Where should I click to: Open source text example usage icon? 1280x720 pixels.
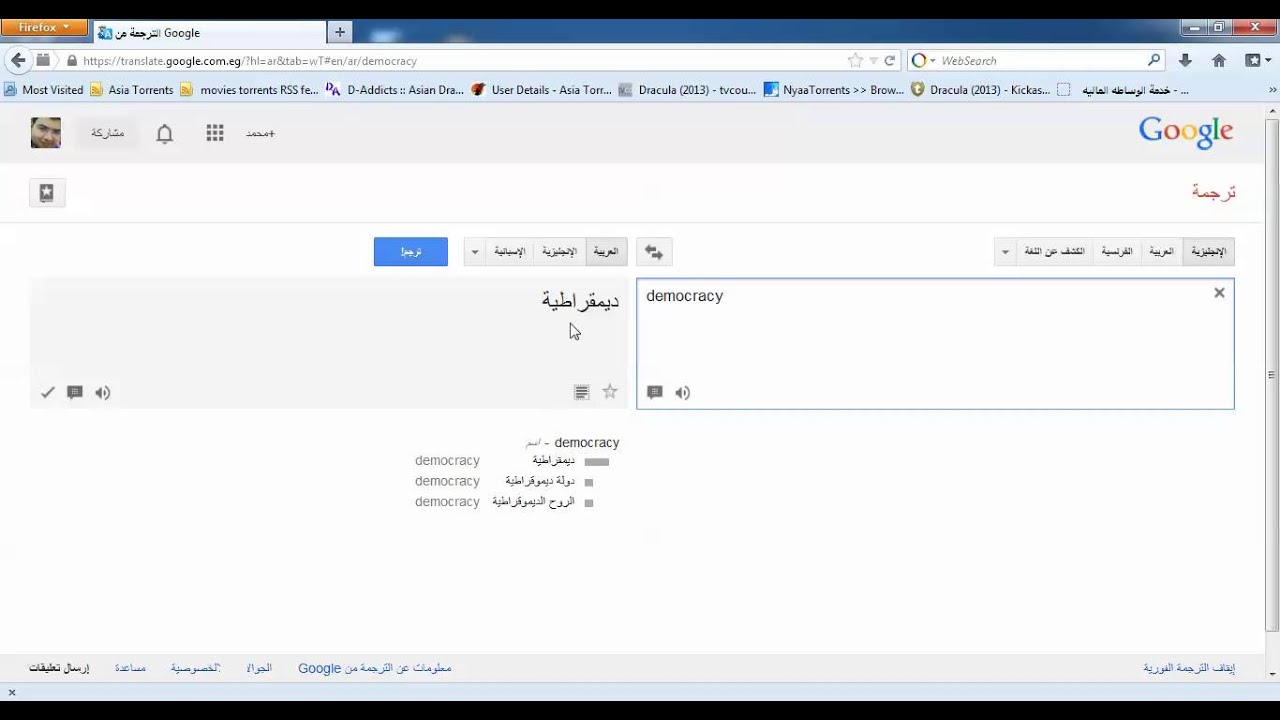click(655, 393)
